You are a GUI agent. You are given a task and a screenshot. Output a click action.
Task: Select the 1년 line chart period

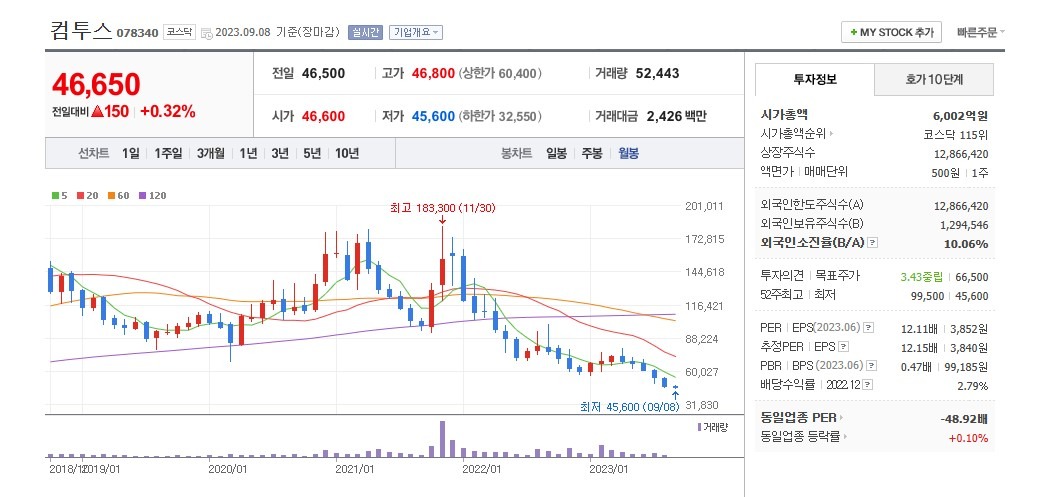point(248,154)
